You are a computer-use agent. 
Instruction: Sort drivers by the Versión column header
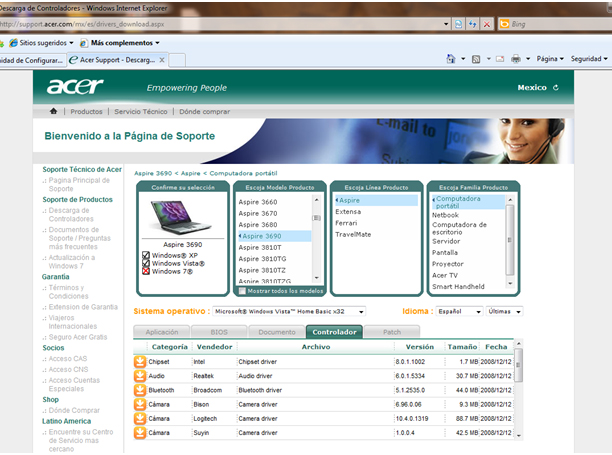[420, 347]
